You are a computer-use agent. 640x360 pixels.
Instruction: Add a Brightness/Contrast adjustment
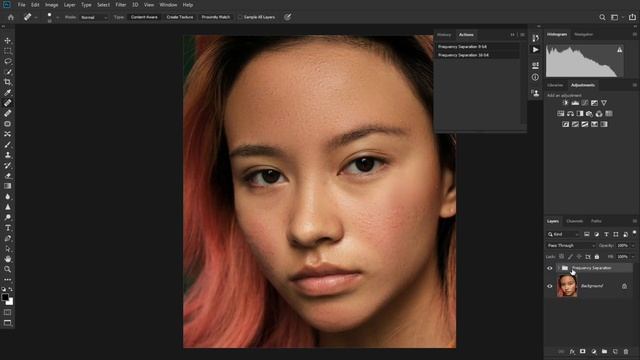coord(565,103)
